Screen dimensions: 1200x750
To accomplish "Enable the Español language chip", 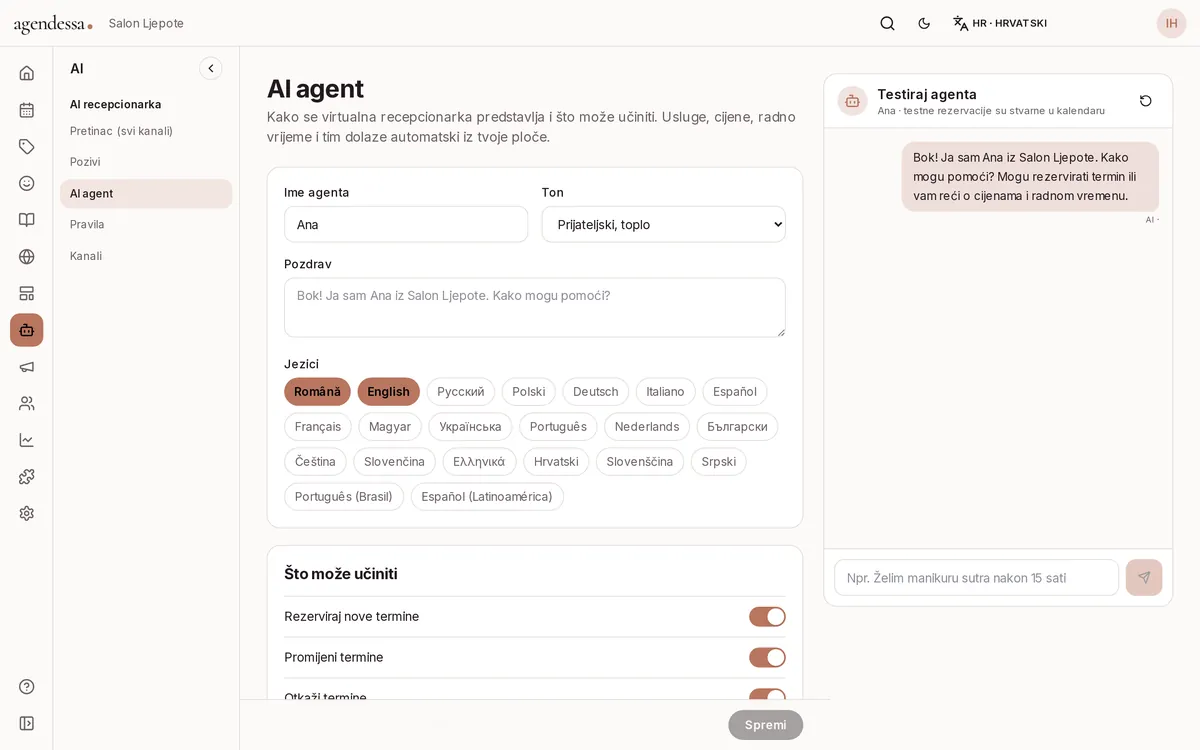I will click(735, 392).
